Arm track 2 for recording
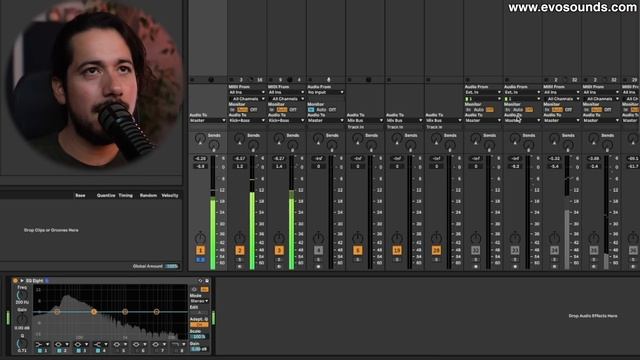The width and height of the screenshot is (640, 360). coord(240,267)
